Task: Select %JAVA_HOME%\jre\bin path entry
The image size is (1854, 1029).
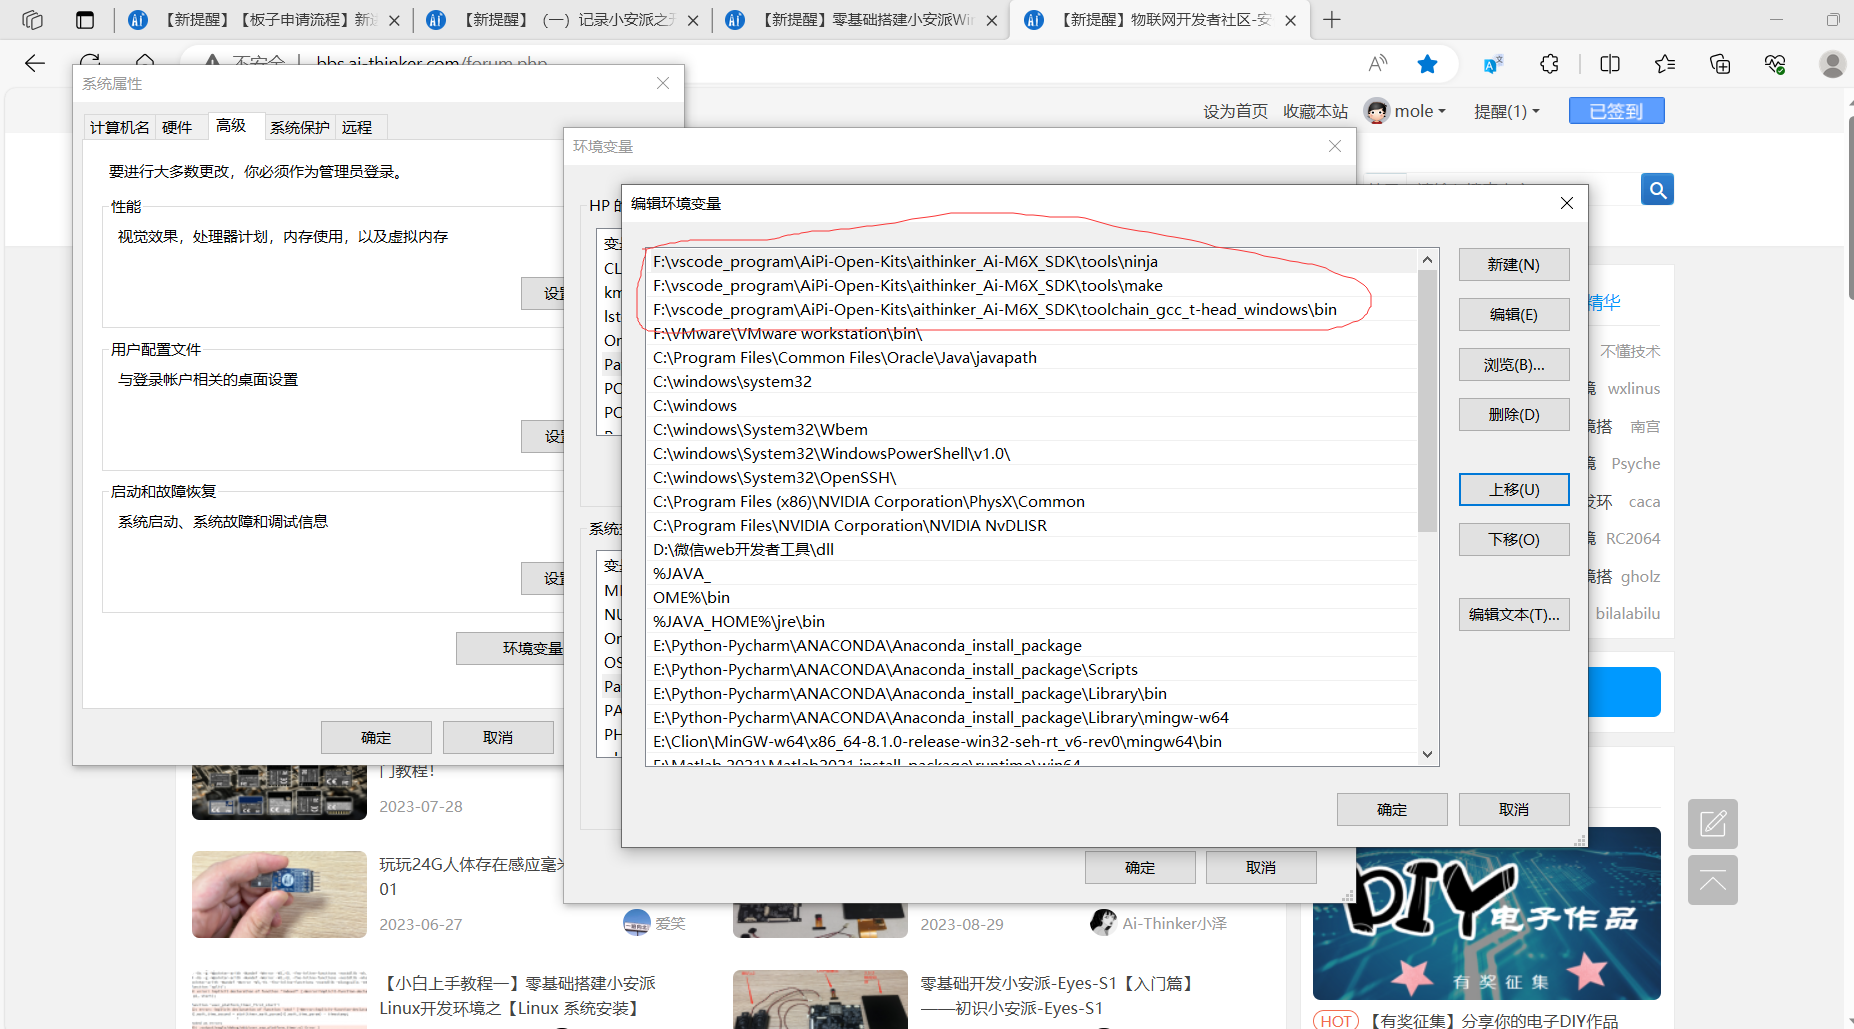Action: click(1032, 621)
